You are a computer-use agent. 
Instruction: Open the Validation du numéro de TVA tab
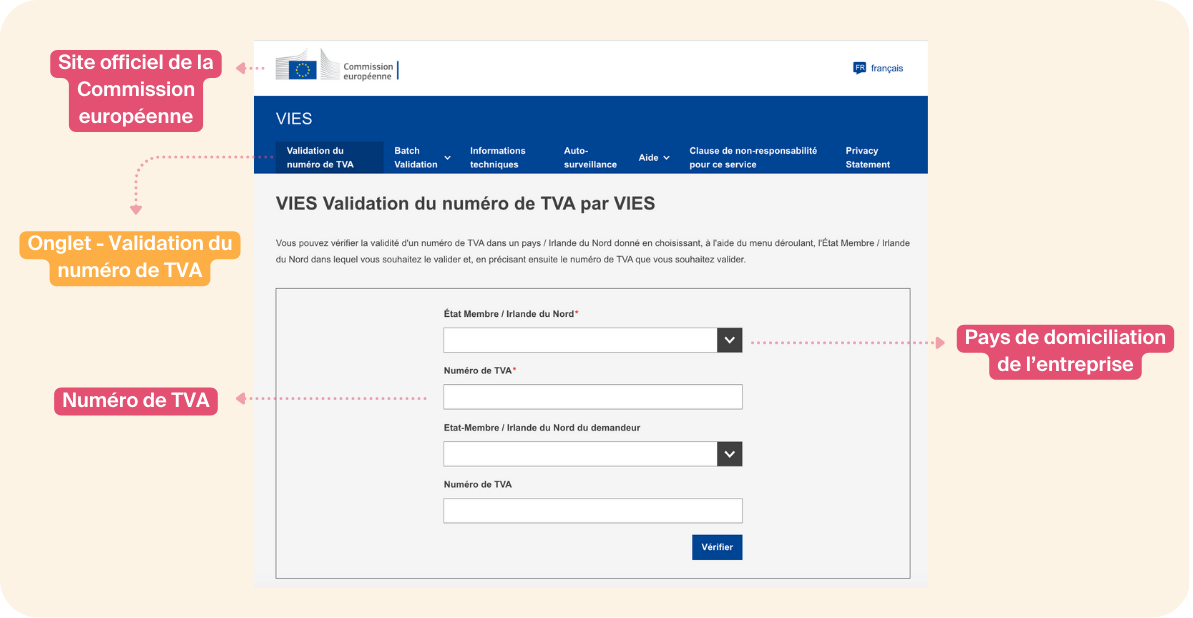320,157
